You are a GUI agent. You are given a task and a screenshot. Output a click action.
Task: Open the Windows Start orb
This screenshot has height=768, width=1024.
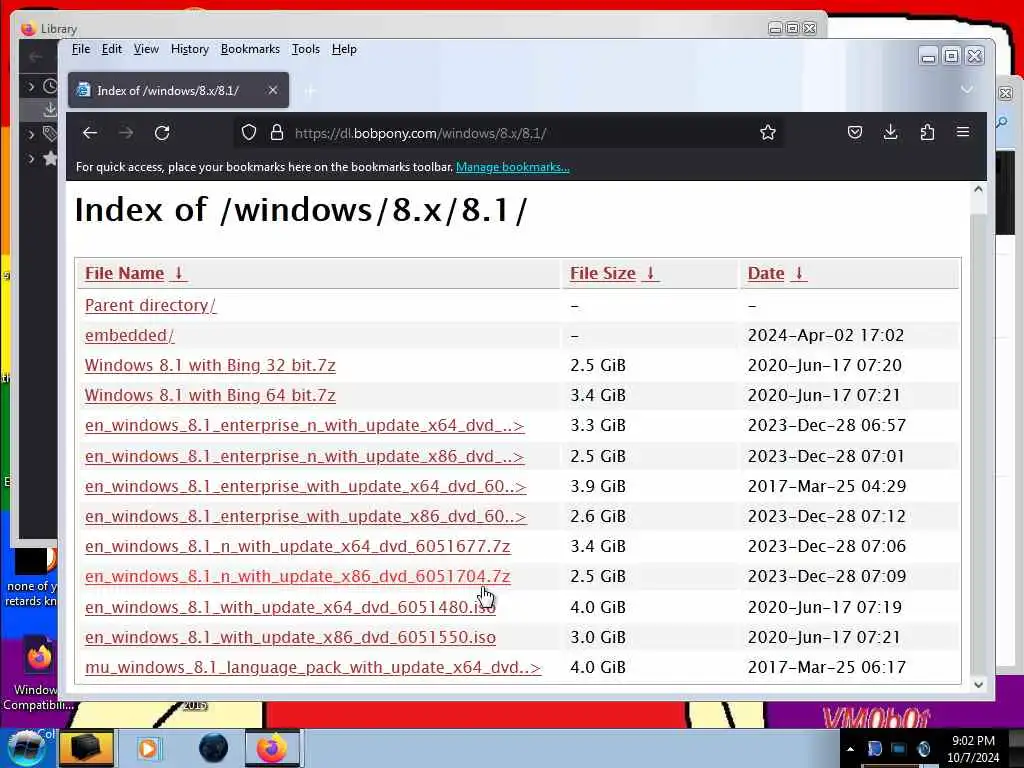[26, 748]
